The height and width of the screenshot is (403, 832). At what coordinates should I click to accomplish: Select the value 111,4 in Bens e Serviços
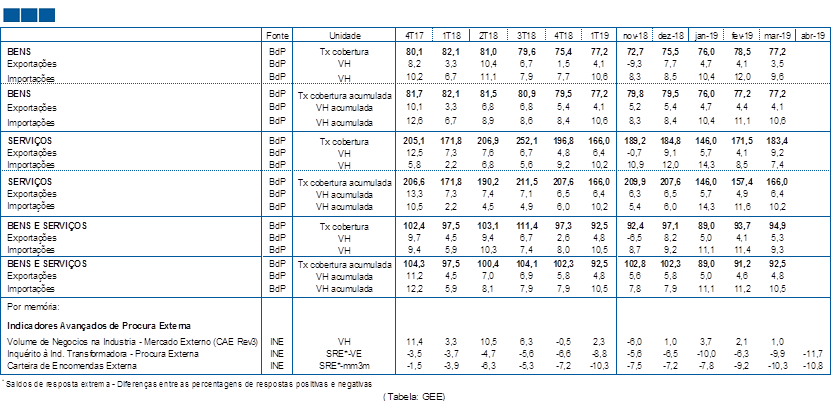(x=526, y=226)
